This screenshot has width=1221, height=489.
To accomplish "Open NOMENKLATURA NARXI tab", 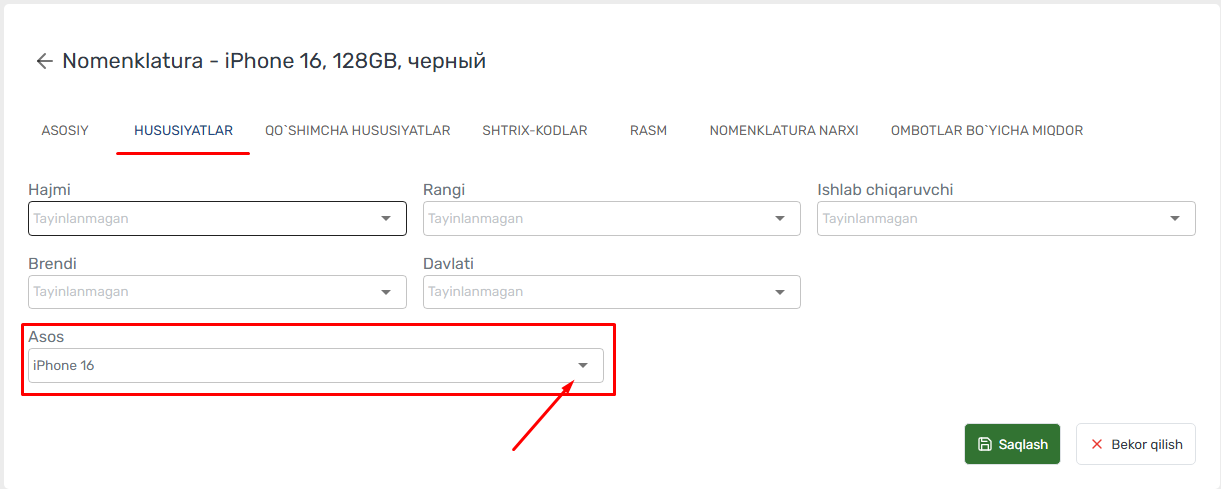I will pyautogui.click(x=784, y=130).
